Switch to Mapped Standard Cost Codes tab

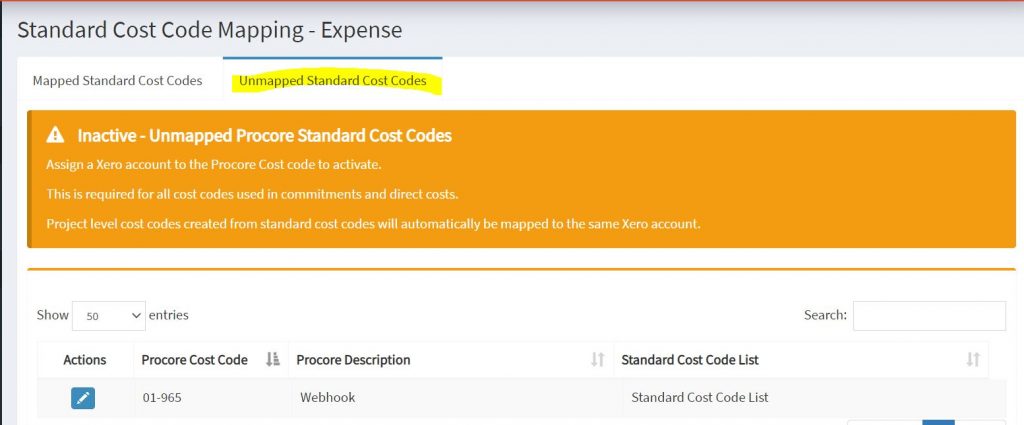click(117, 80)
